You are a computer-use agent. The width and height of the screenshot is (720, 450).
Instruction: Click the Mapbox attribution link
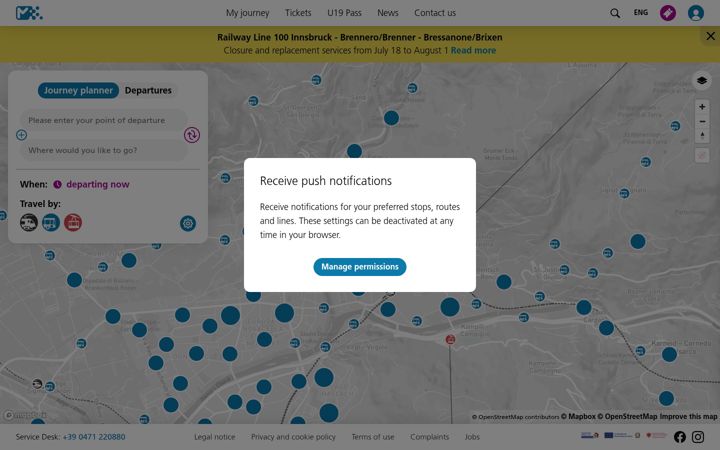pos(578,416)
